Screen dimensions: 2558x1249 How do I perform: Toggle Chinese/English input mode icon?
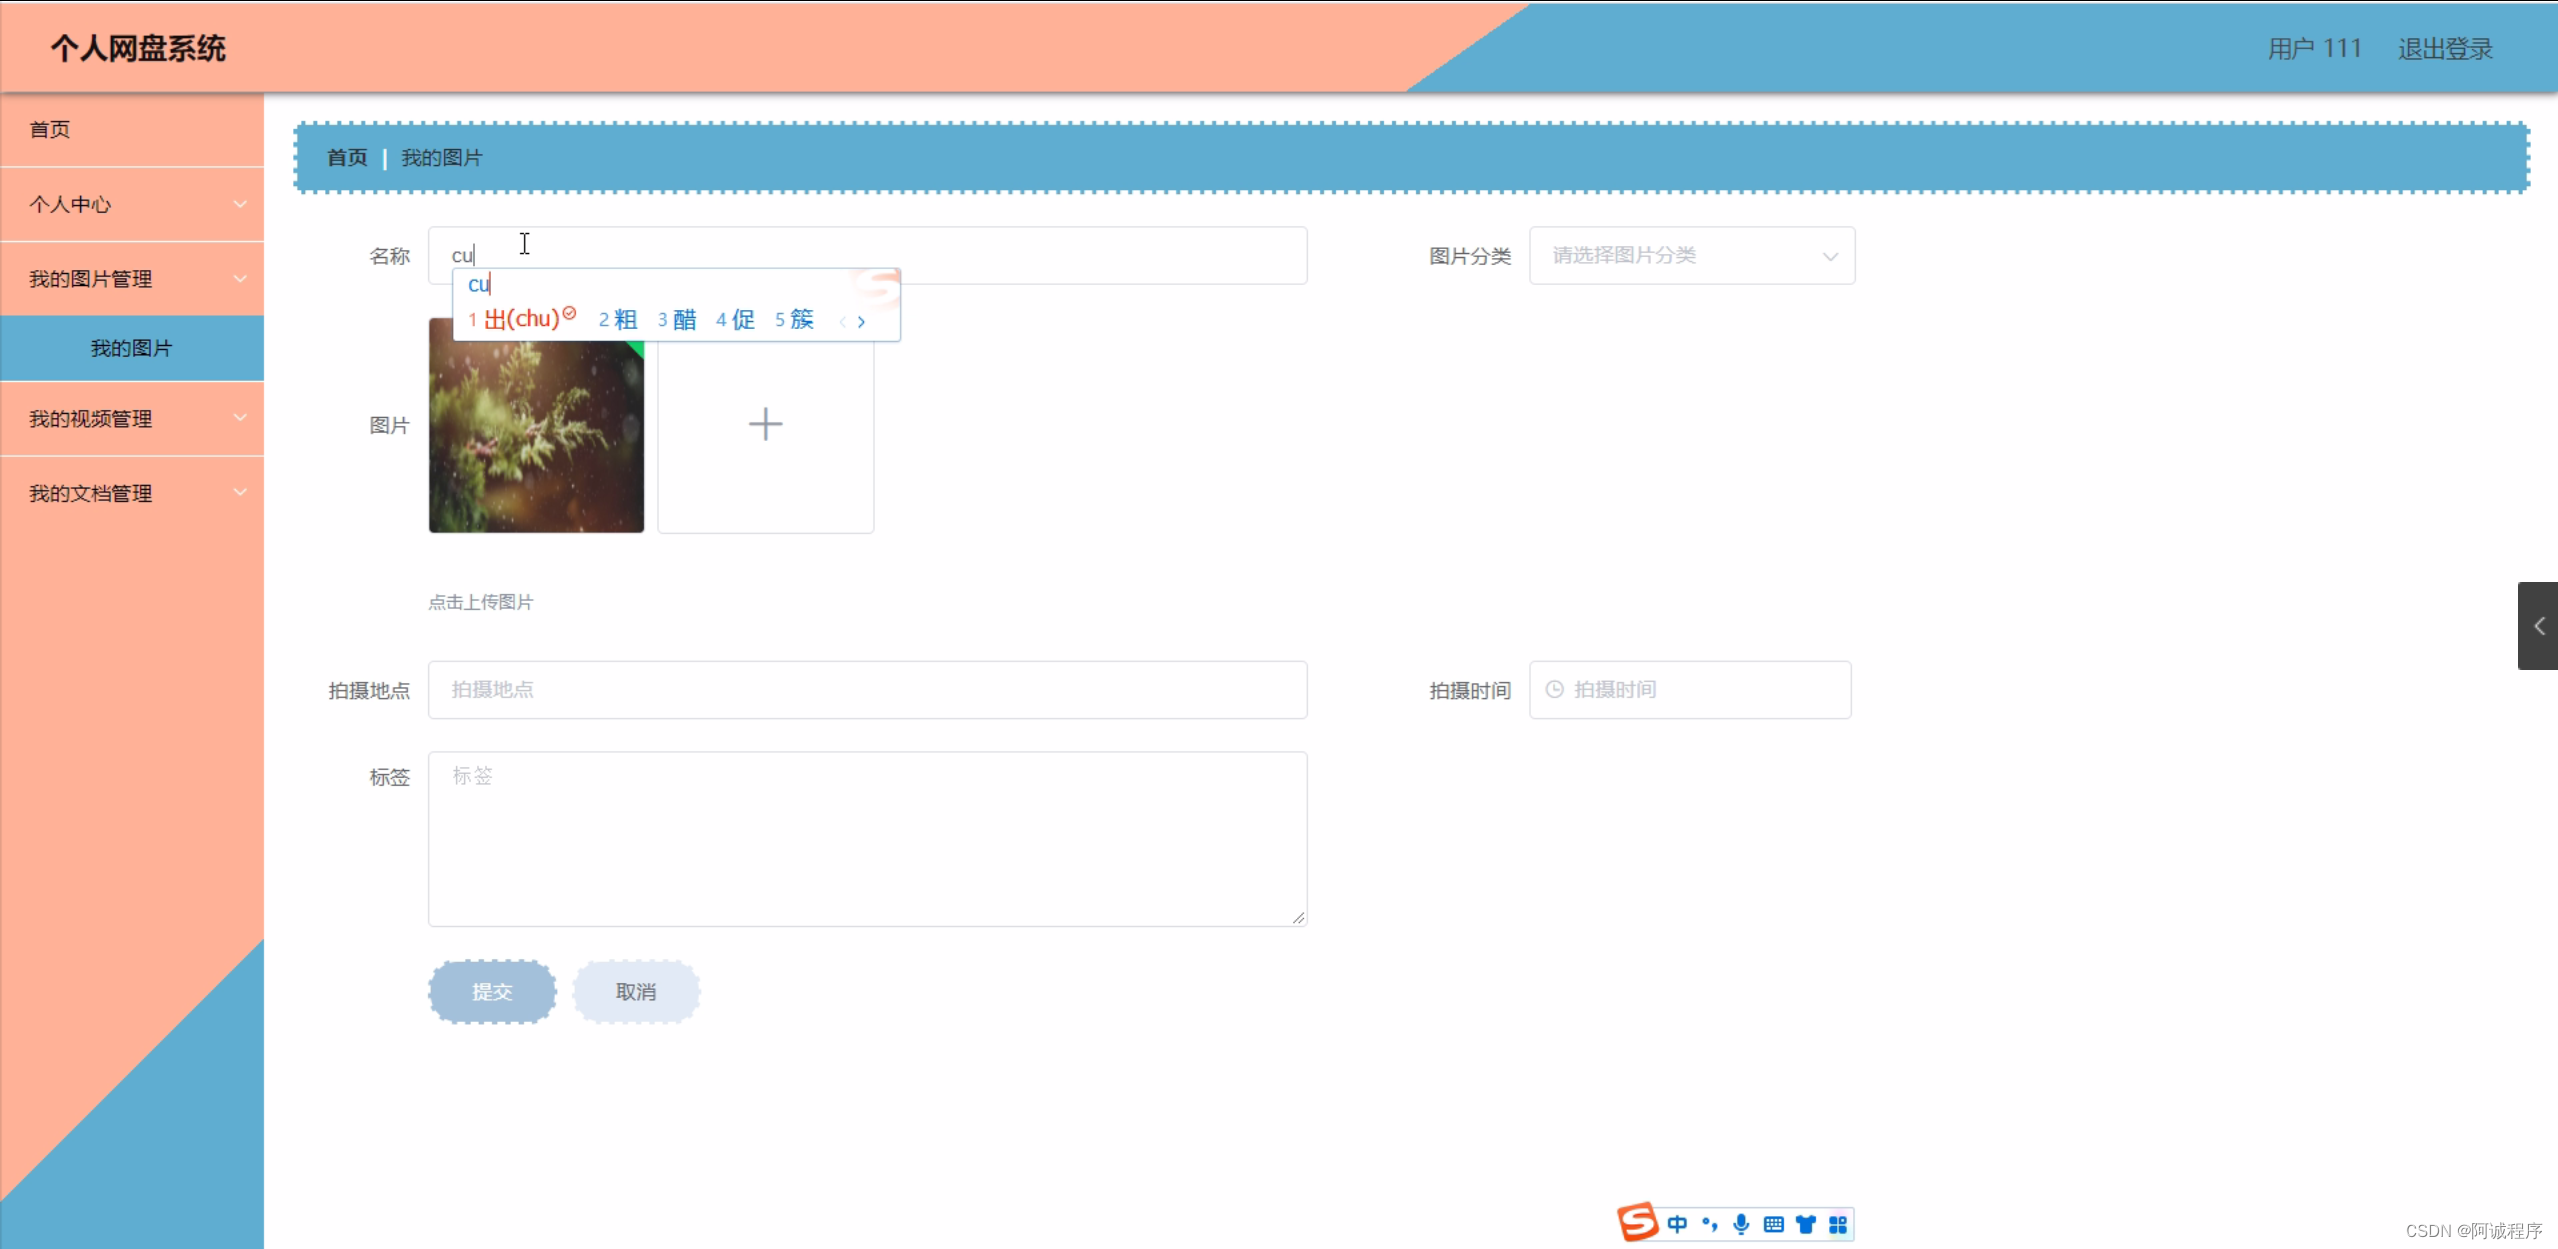pyautogui.click(x=1677, y=1224)
